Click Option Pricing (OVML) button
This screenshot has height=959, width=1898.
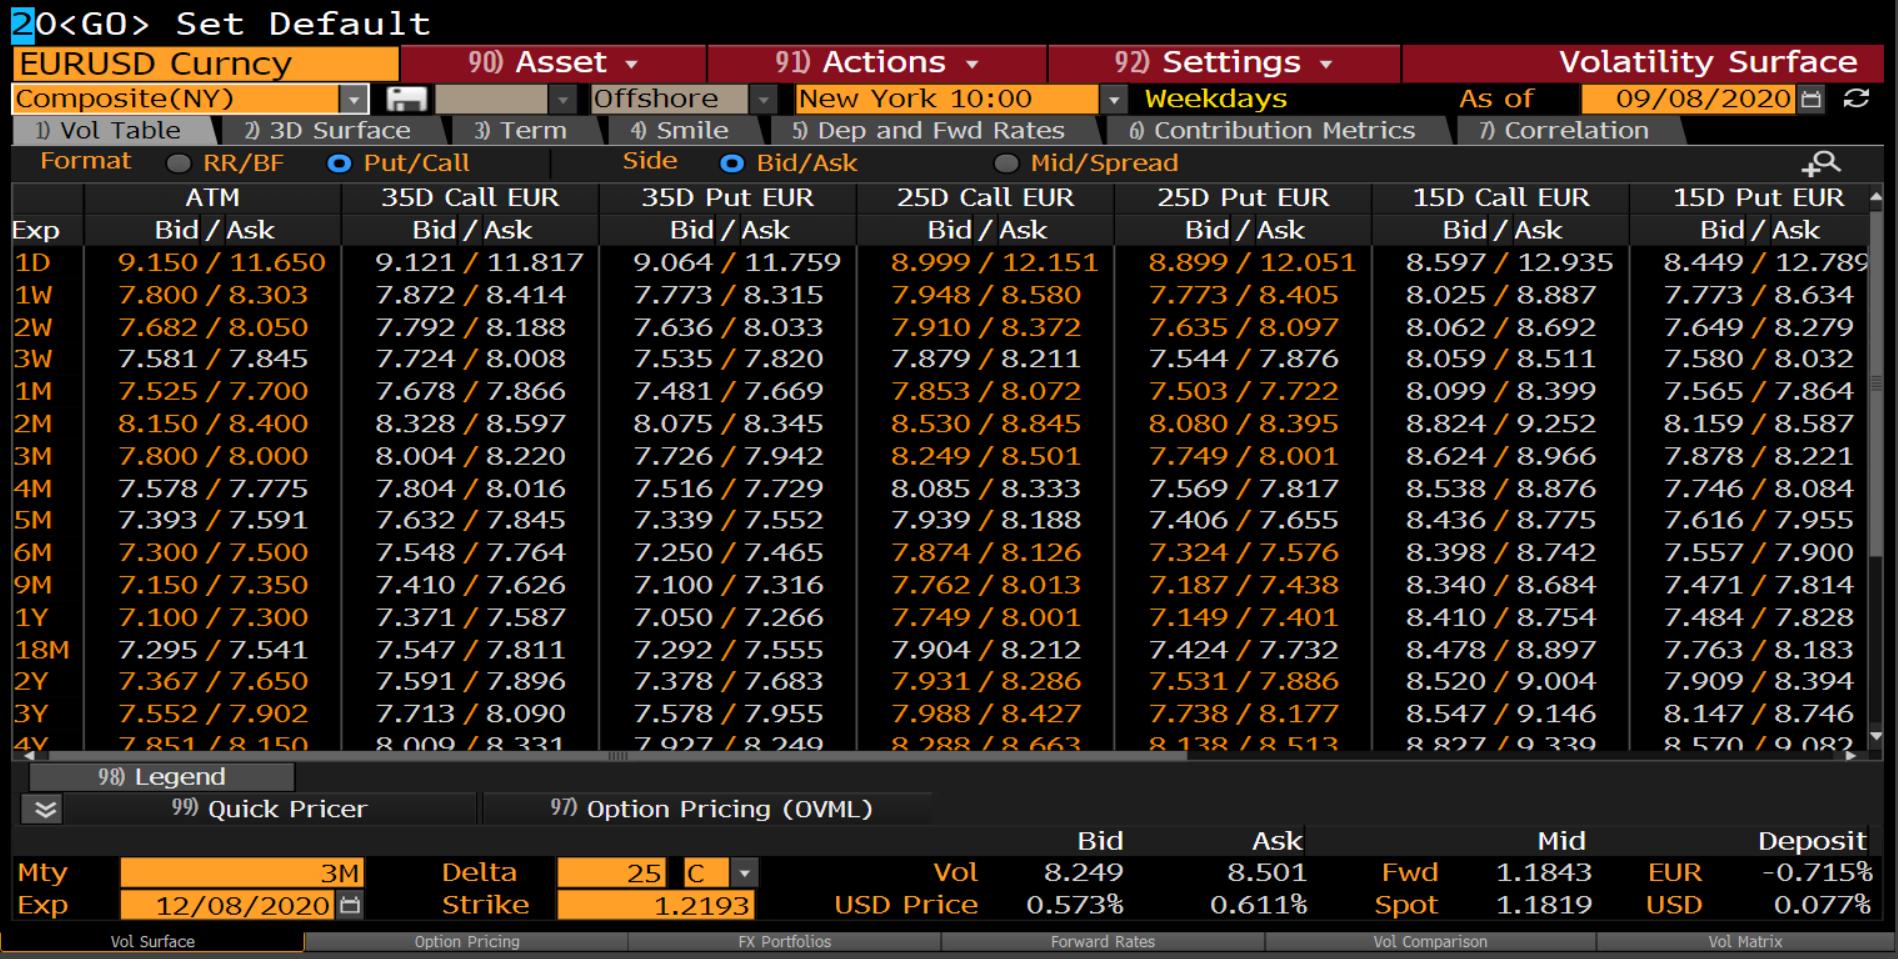click(710, 809)
